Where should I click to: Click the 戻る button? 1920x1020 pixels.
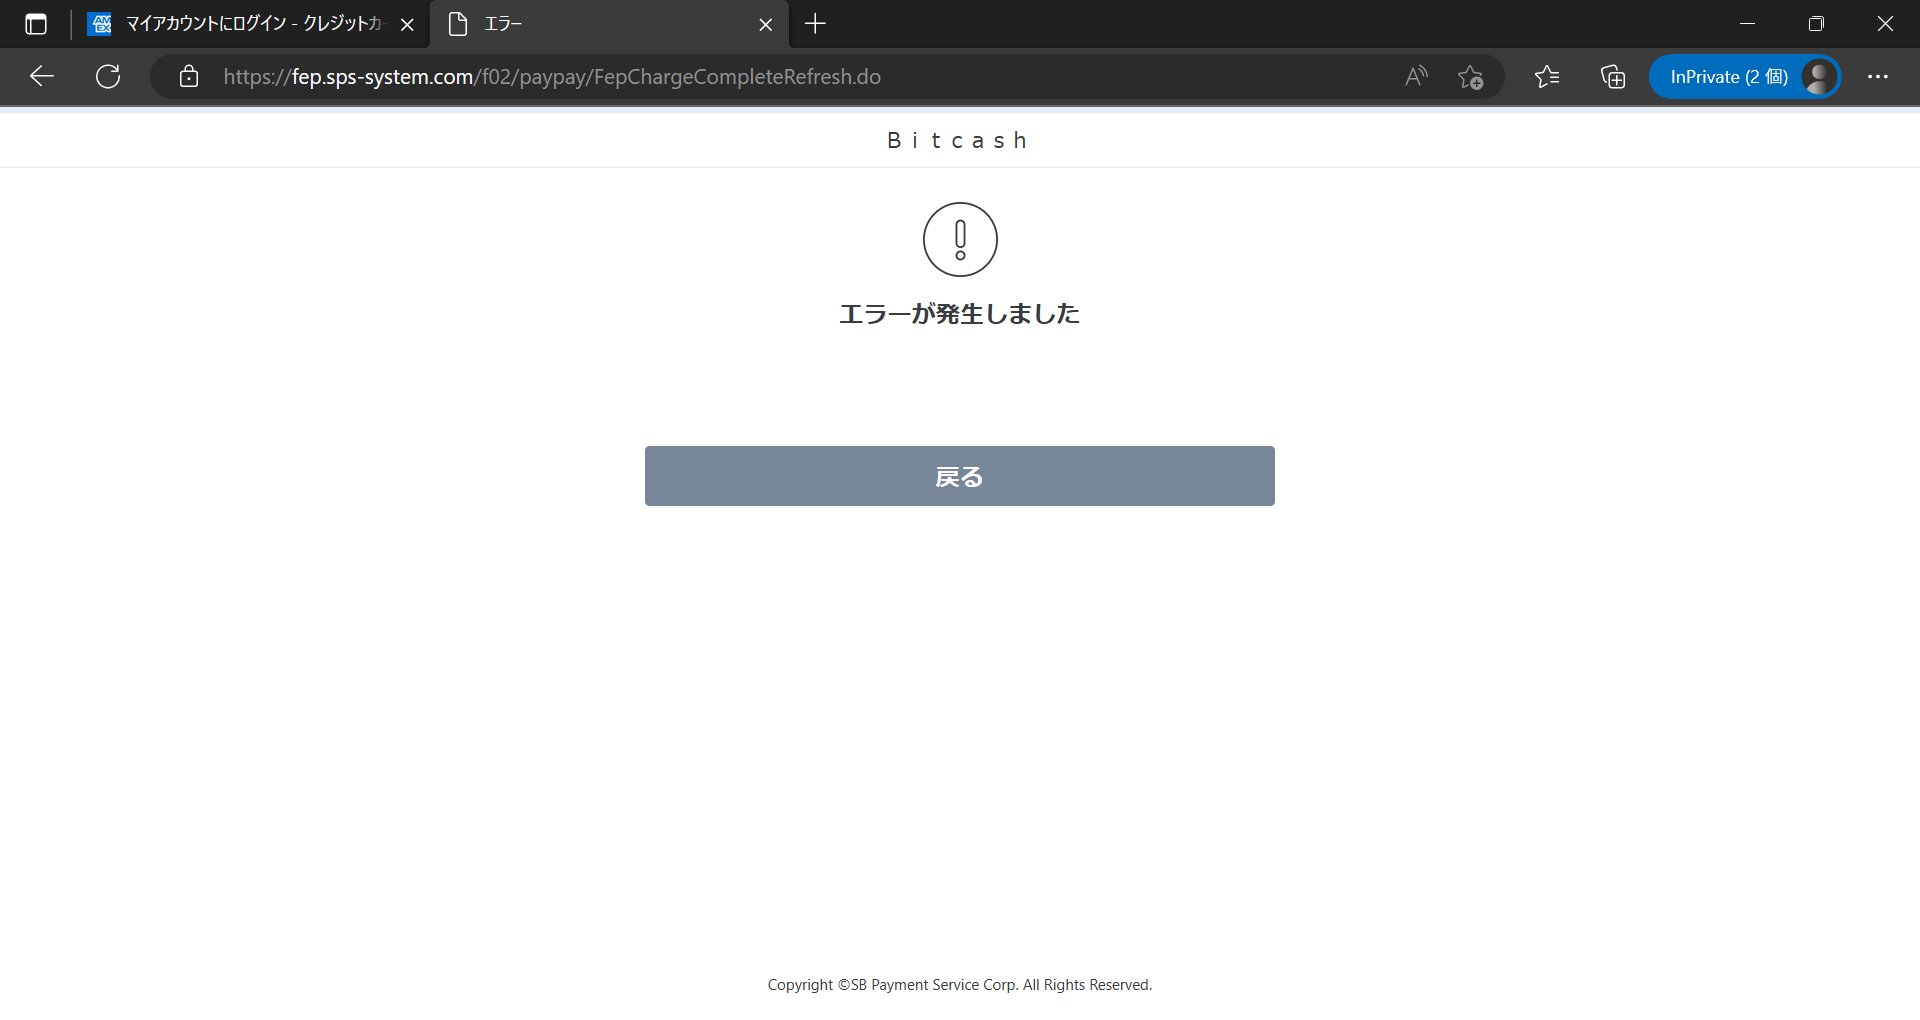(960, 476)
